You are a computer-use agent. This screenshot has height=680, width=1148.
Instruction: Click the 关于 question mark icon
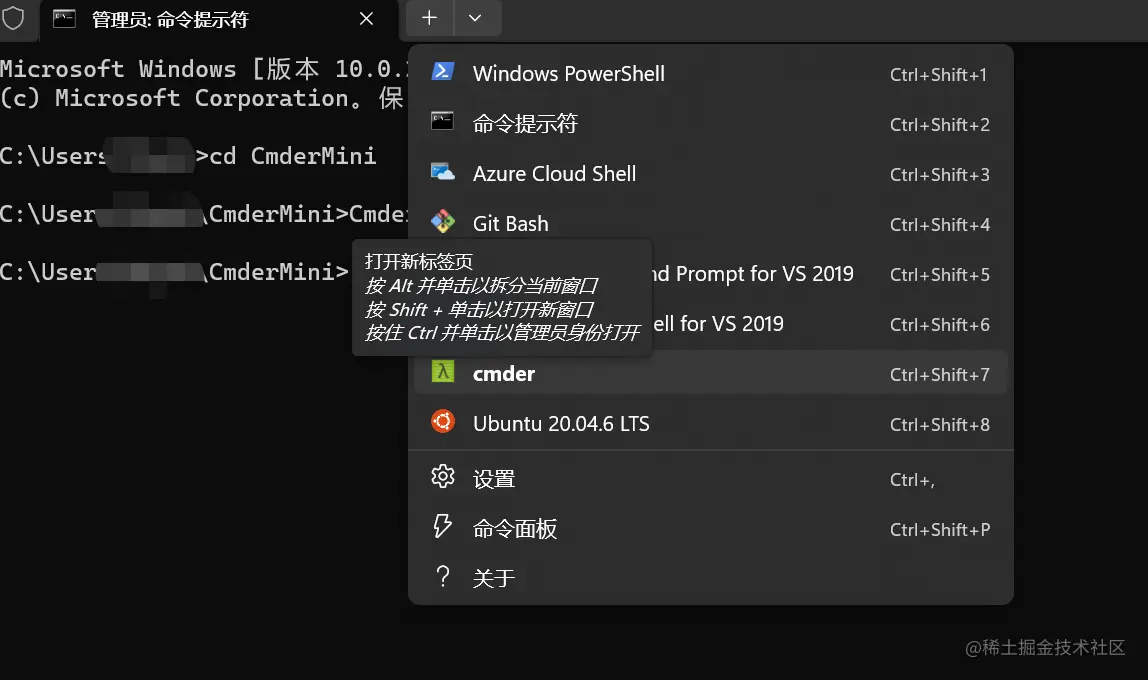tap(443, 578)
